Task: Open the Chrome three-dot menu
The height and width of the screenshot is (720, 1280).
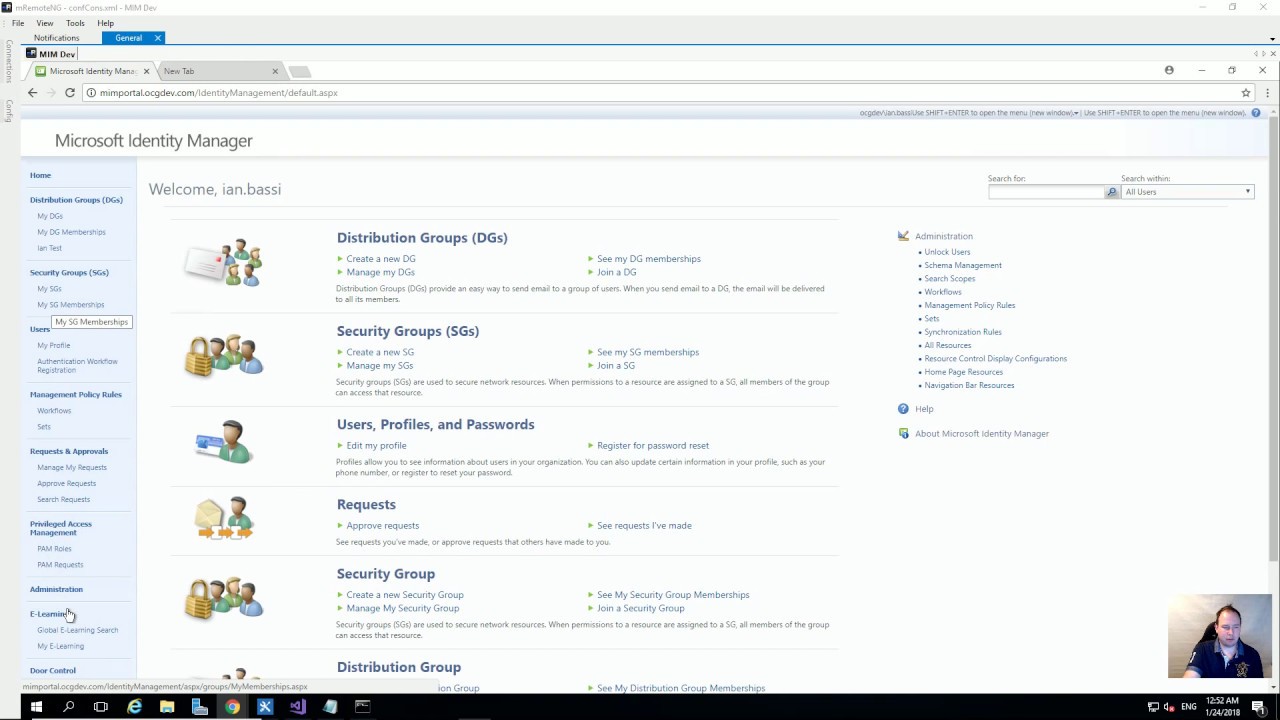Action: pyautogui.click(x=1267, y=93)
